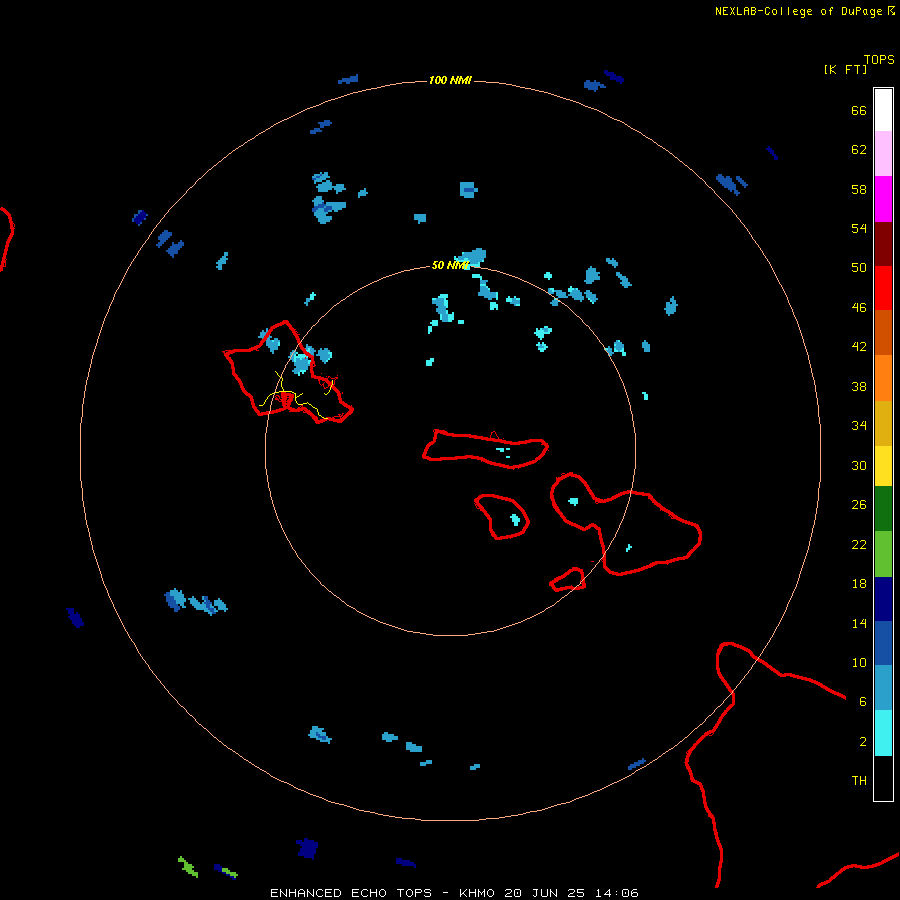This screenshot has width=900, height=900.
Task: Click the "[K FT]" units label
Action: (845, 69)
